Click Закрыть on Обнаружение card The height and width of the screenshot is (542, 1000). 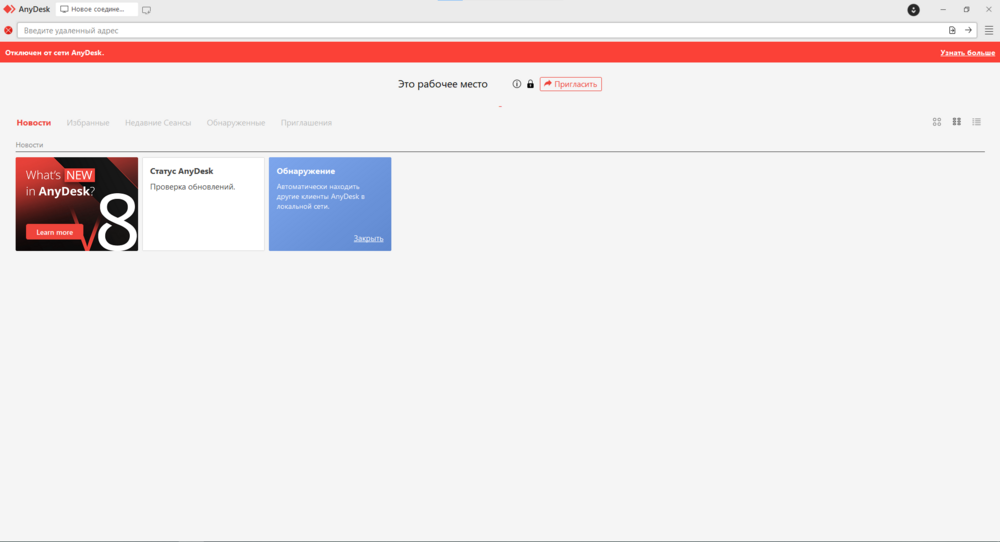(369, 238)
